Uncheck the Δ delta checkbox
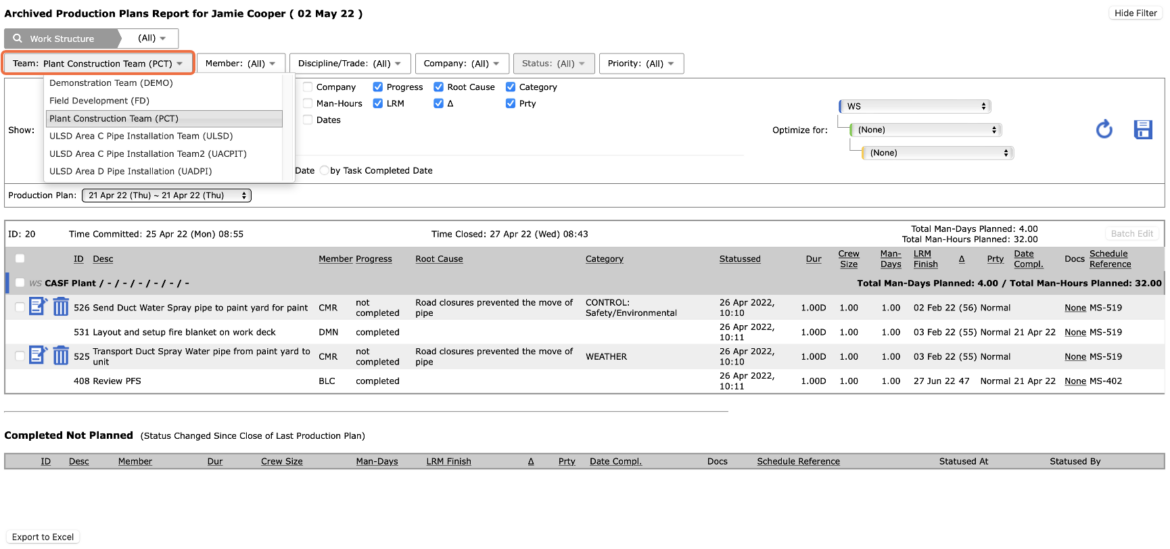Image resolution: width=1170 pixels, height=549 pixels. 439,104
